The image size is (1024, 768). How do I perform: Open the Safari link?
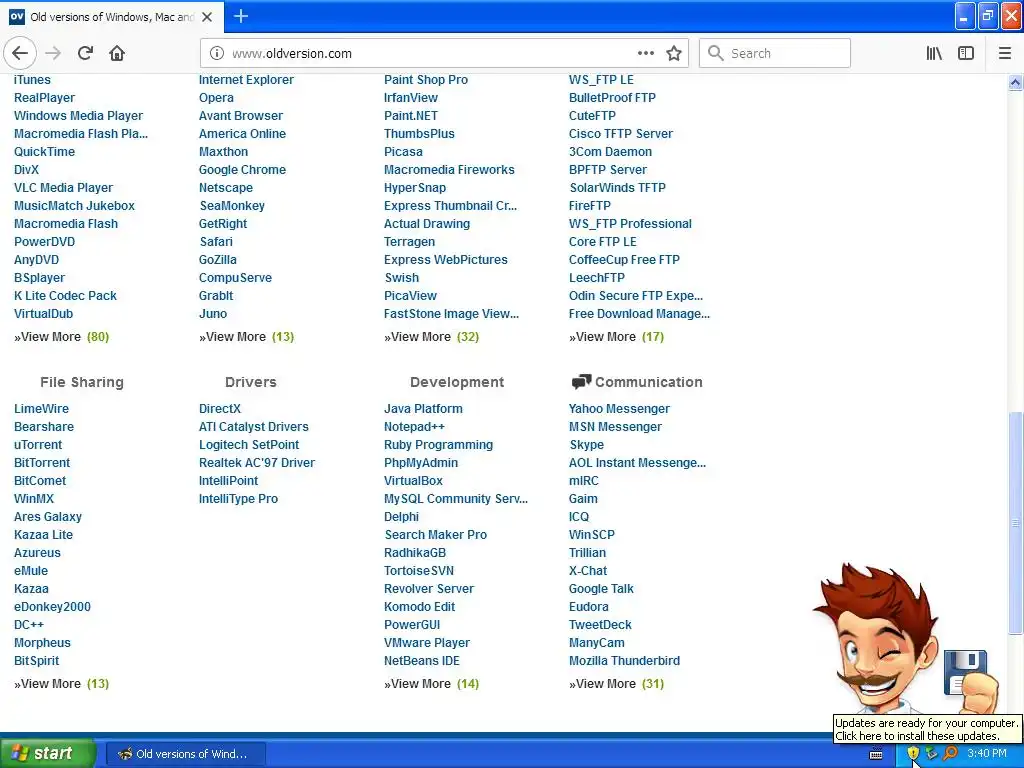coord(216,242)
